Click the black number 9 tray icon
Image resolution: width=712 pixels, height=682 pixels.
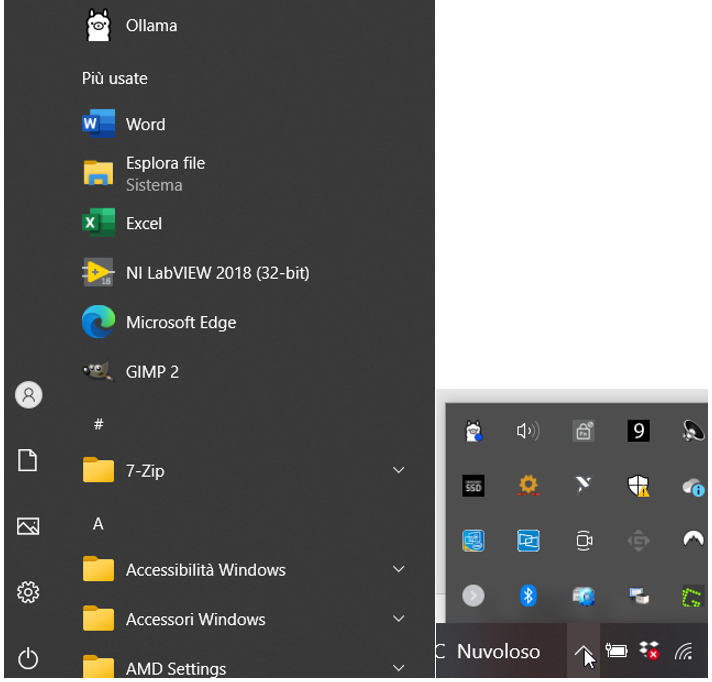(x=638, y=431)
